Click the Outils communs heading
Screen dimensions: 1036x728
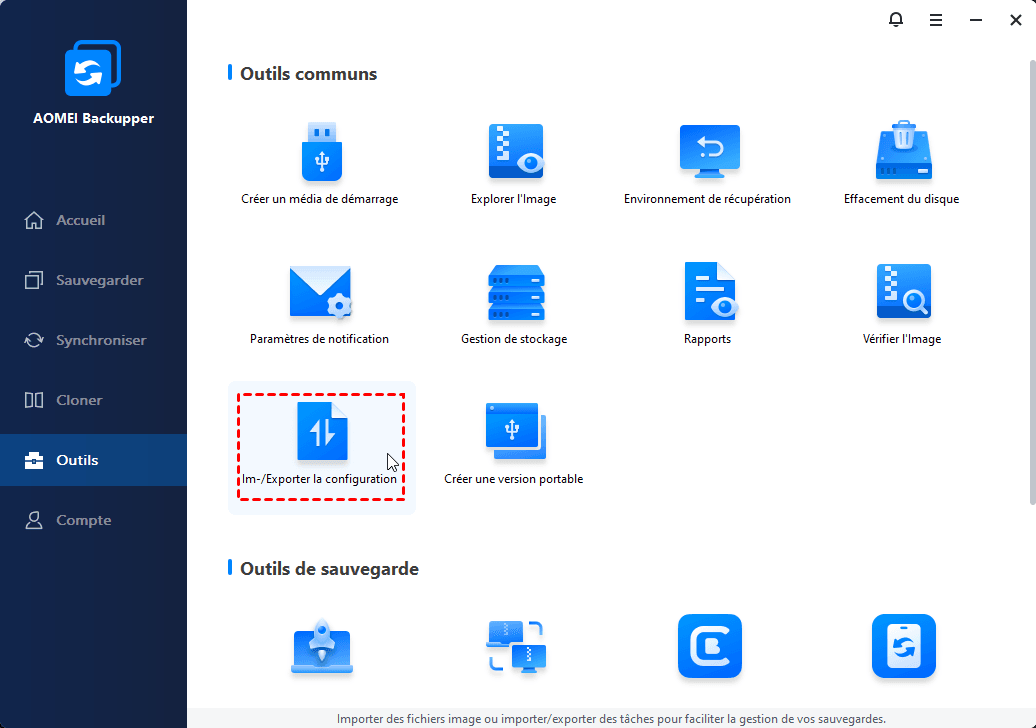309,73
